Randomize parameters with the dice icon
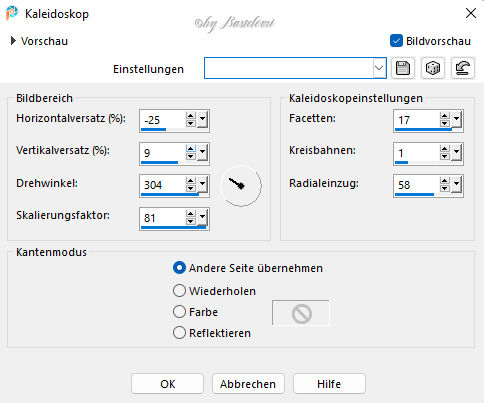The width and height of the screenshot is (484, 403). [x=433, y=68]
